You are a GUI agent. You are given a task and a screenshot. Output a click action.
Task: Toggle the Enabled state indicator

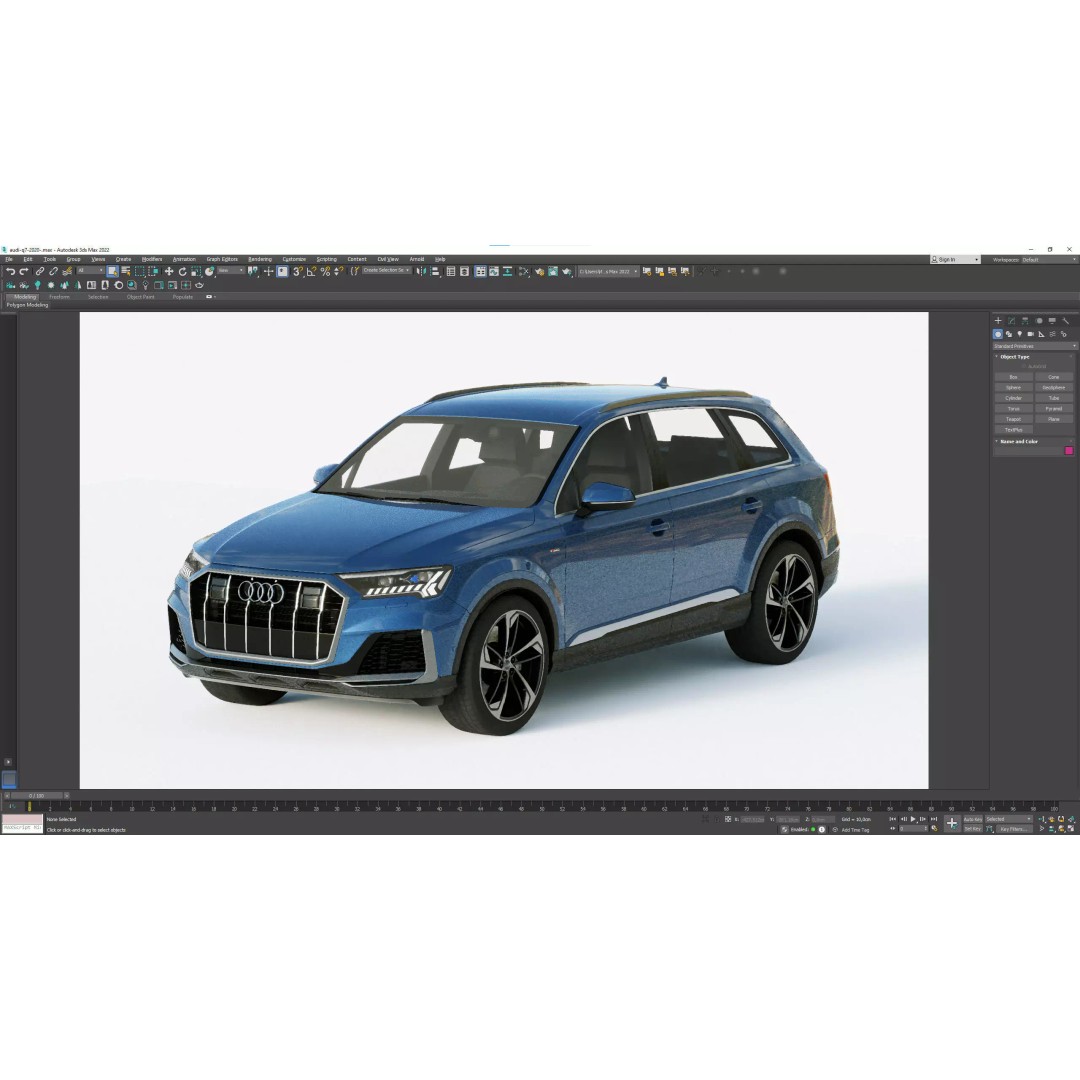click(813, 829)
